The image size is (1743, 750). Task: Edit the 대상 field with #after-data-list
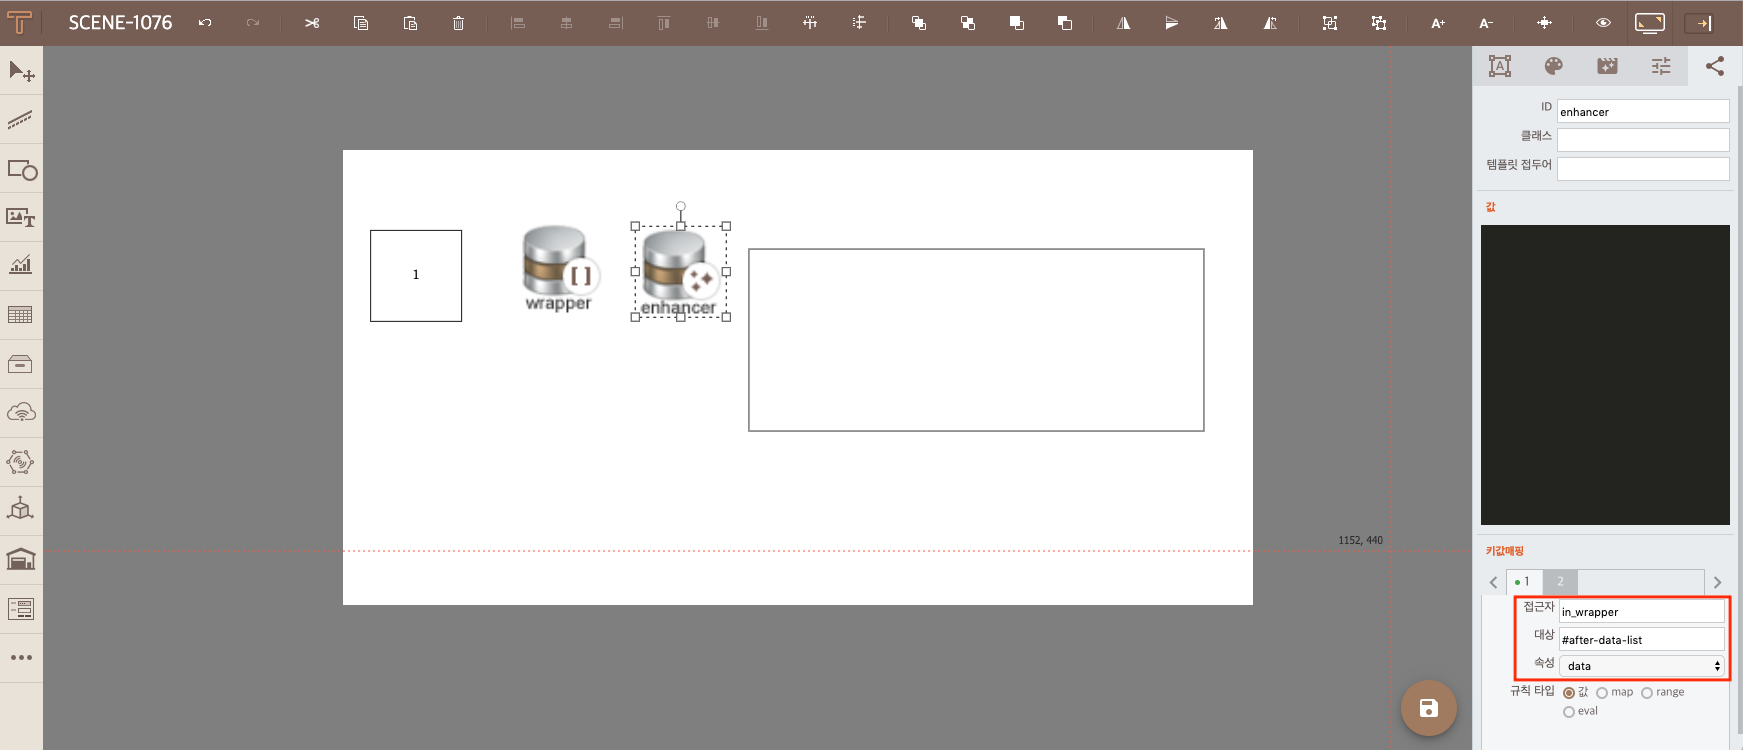pyautogui.click(x=1641, y=639)
